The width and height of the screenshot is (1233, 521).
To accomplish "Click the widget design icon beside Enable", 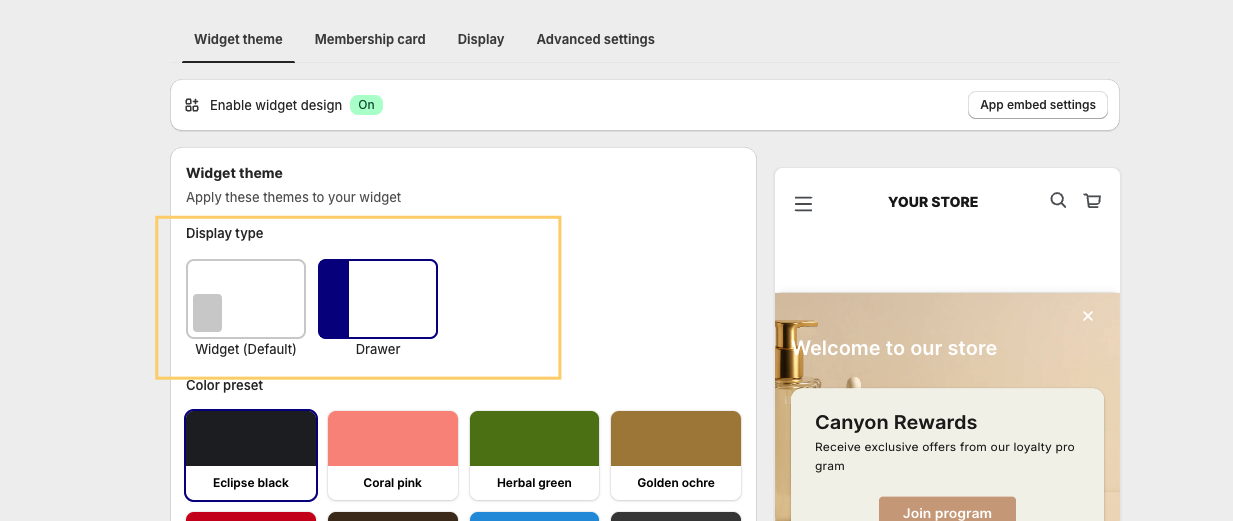I will point(192,105).
